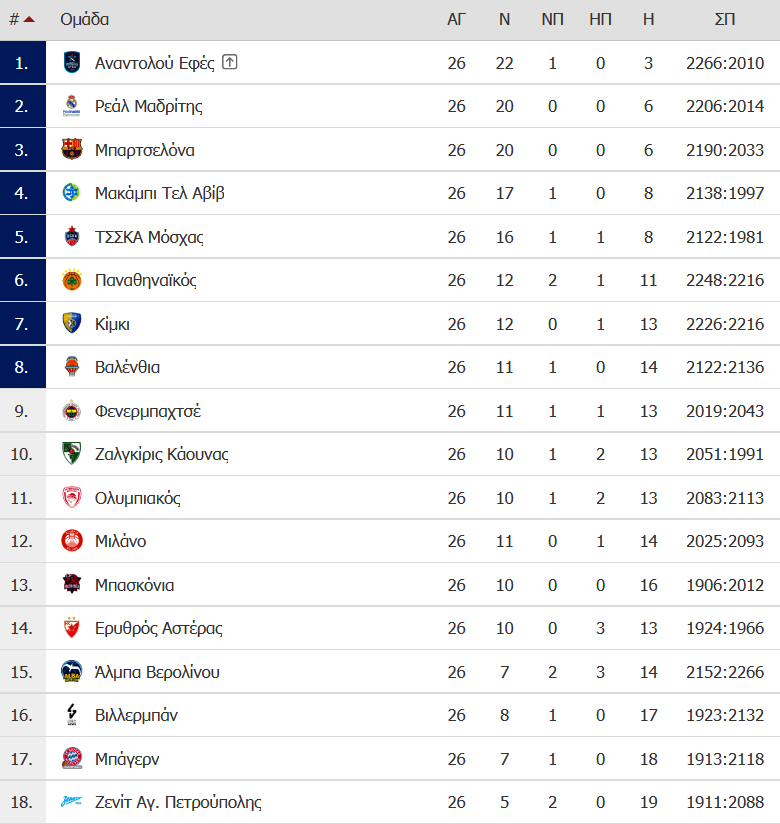Click the dark blue rank 8 cell

23,367
